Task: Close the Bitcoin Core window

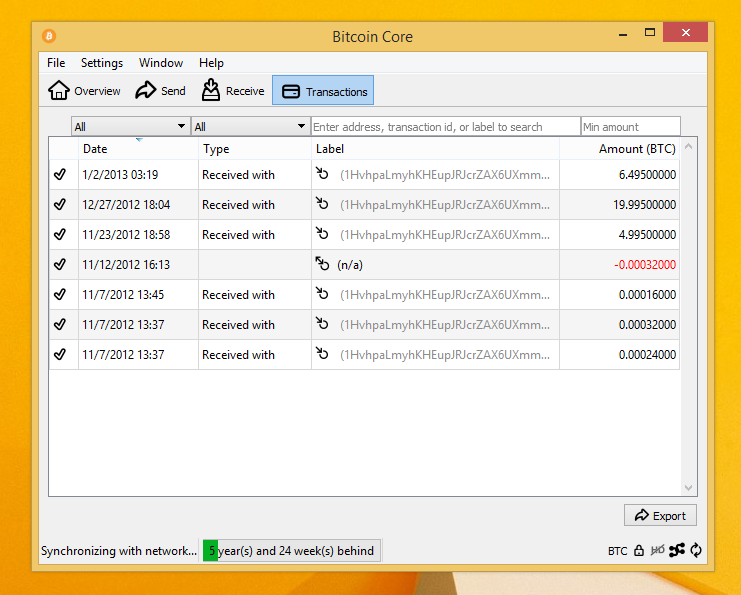Action: point(686,33)
